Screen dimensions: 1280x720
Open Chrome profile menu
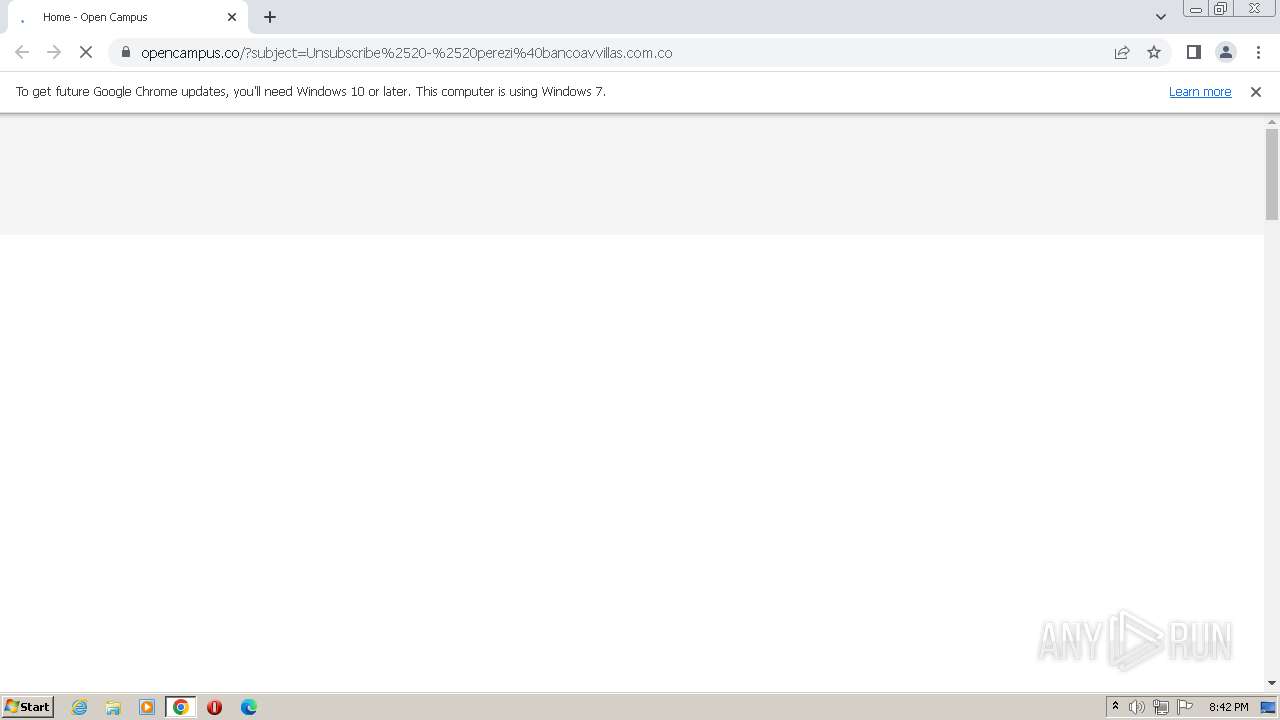[1225, 52]
